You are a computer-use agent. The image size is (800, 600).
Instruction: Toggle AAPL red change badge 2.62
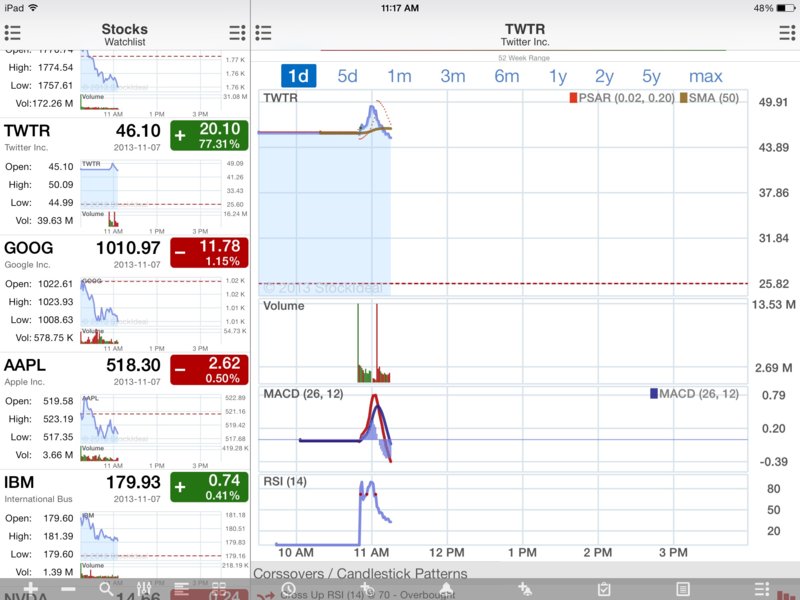pyautogui.click(x=209, y=370)
